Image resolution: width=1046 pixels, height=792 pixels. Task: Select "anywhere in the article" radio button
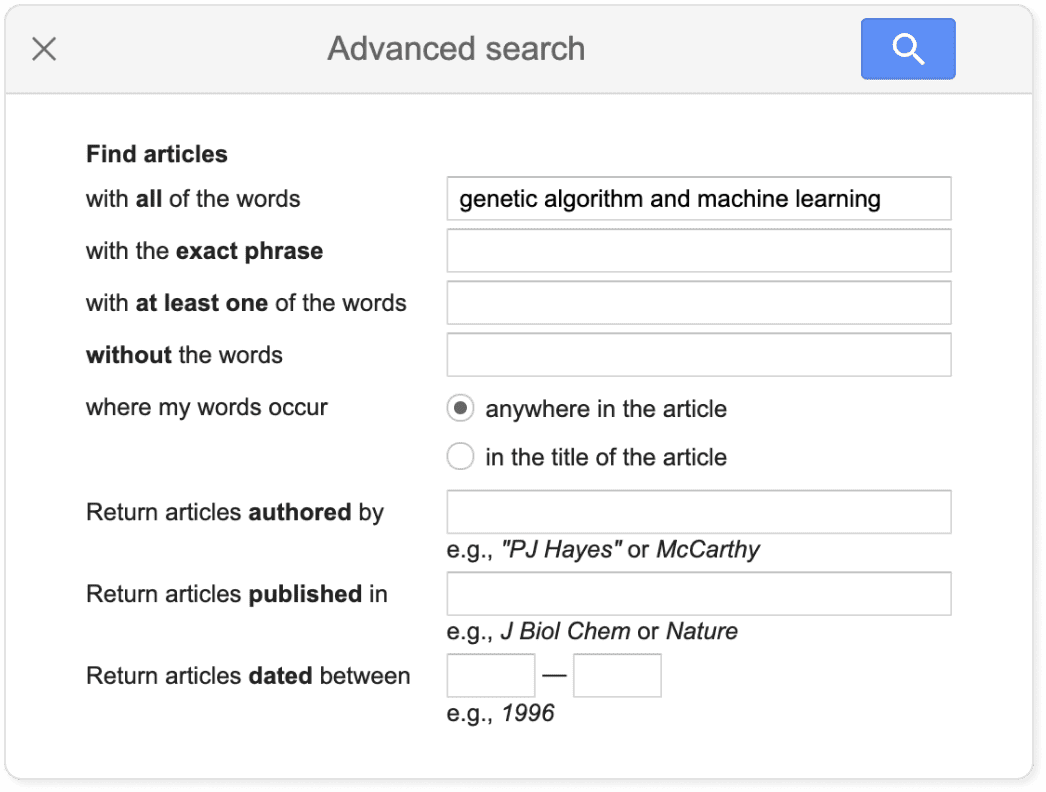coord(460,408)
